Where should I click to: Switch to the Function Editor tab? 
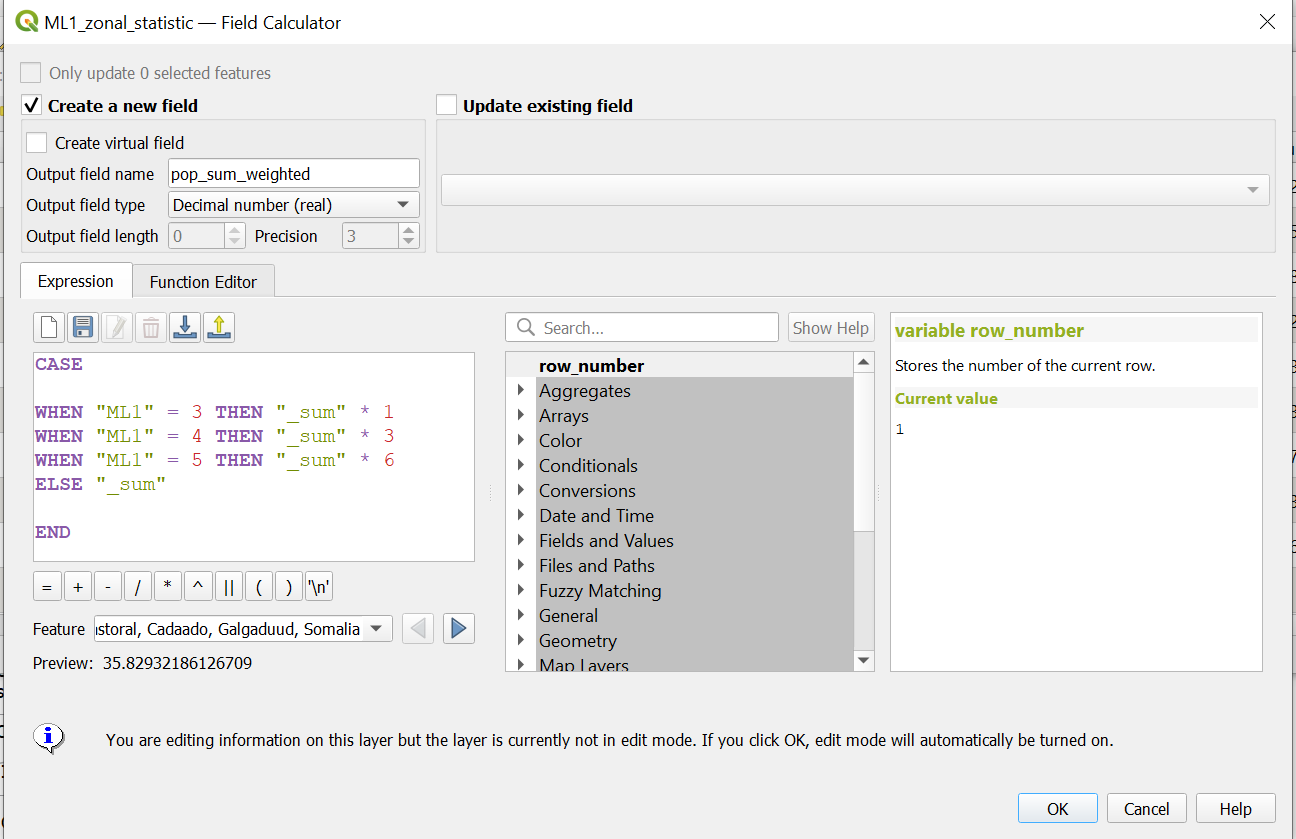203,282
